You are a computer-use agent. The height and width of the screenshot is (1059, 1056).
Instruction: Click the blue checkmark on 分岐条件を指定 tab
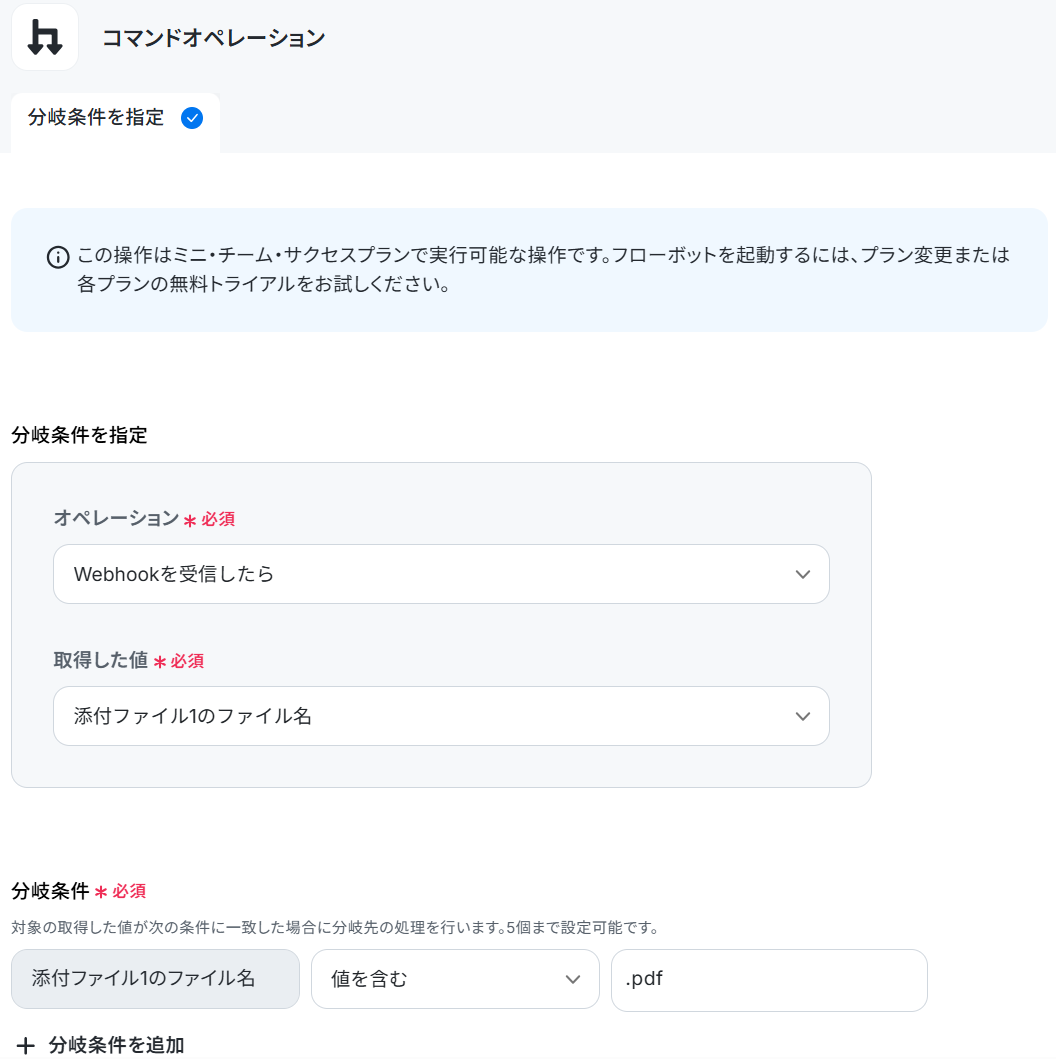pos(192,118)
